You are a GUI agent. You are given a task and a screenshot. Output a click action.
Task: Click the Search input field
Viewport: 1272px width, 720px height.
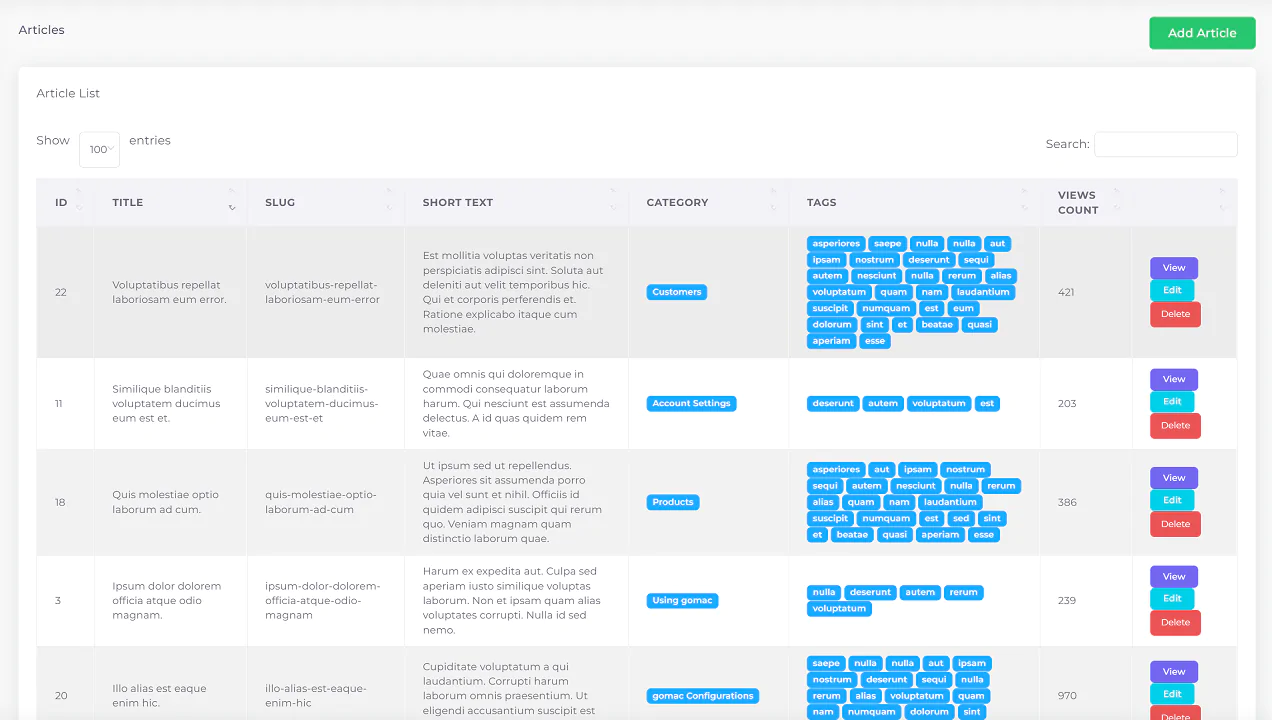[x=1165, y=144]
